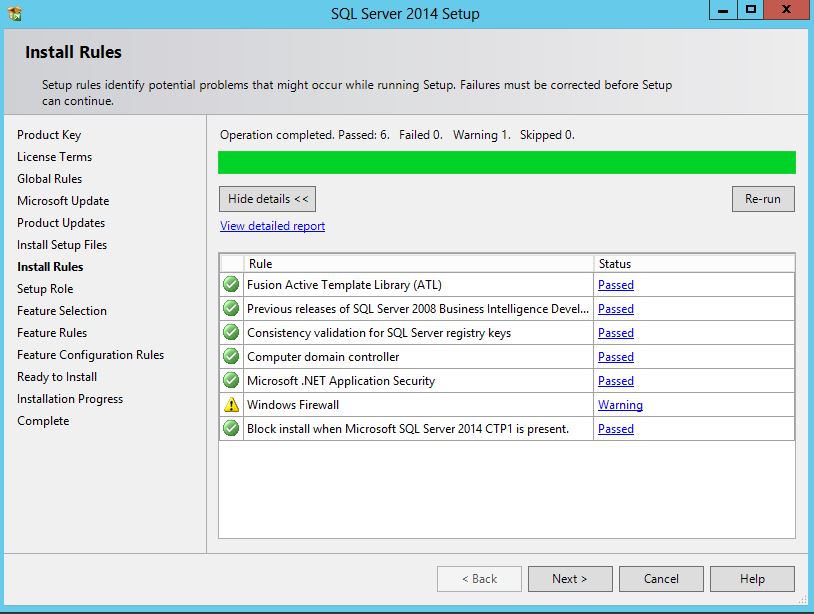This screenshot has width=814, height=614.
Task: Click the yellow warning icon beside Windows Firewall
Action: (x=231, y=405)
